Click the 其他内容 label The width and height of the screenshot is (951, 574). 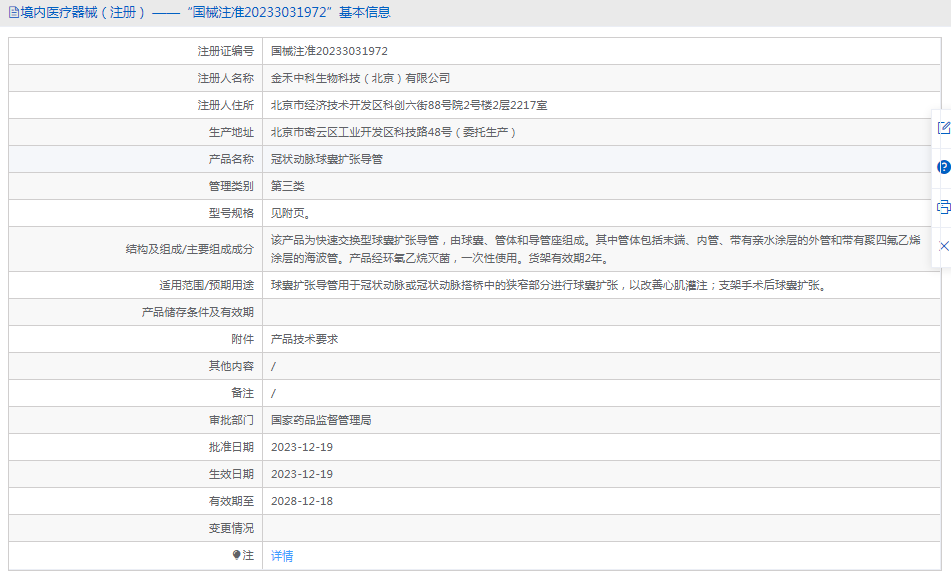tap(231, 366)
